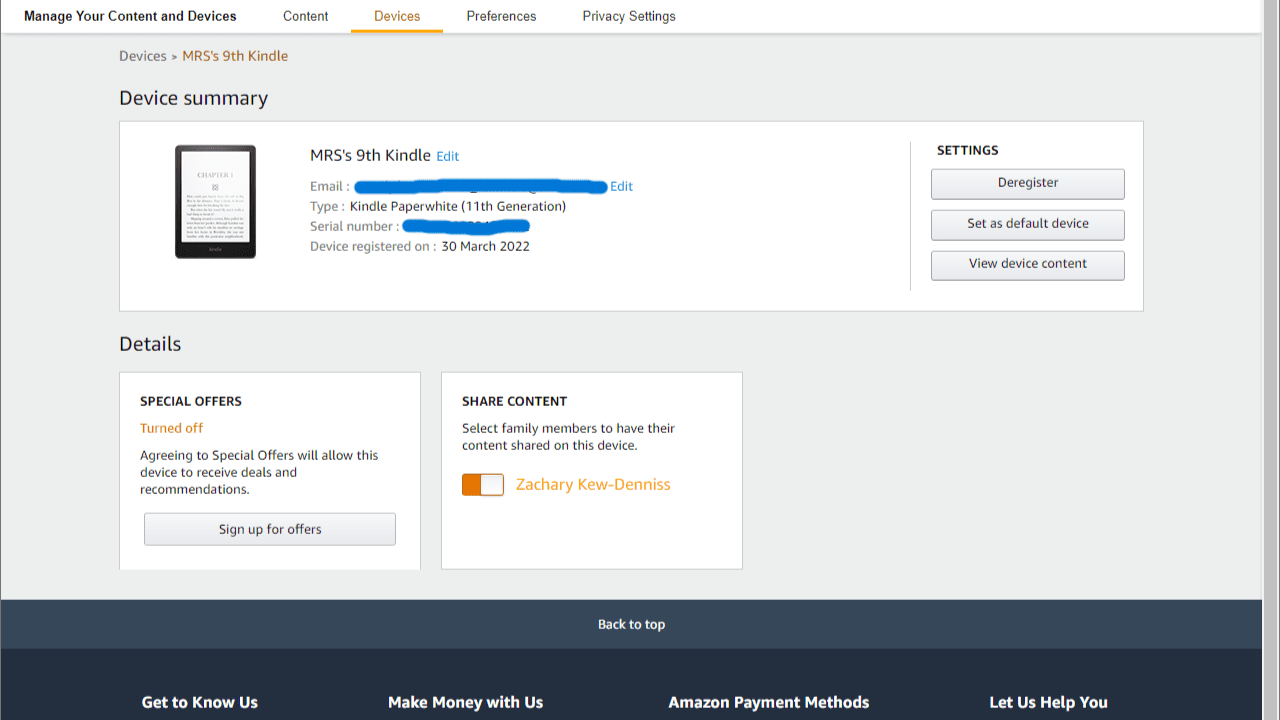Click the Amazon Payment Methods footer heading
Viewport: 1280px width, 720px height.
point(768,702)
